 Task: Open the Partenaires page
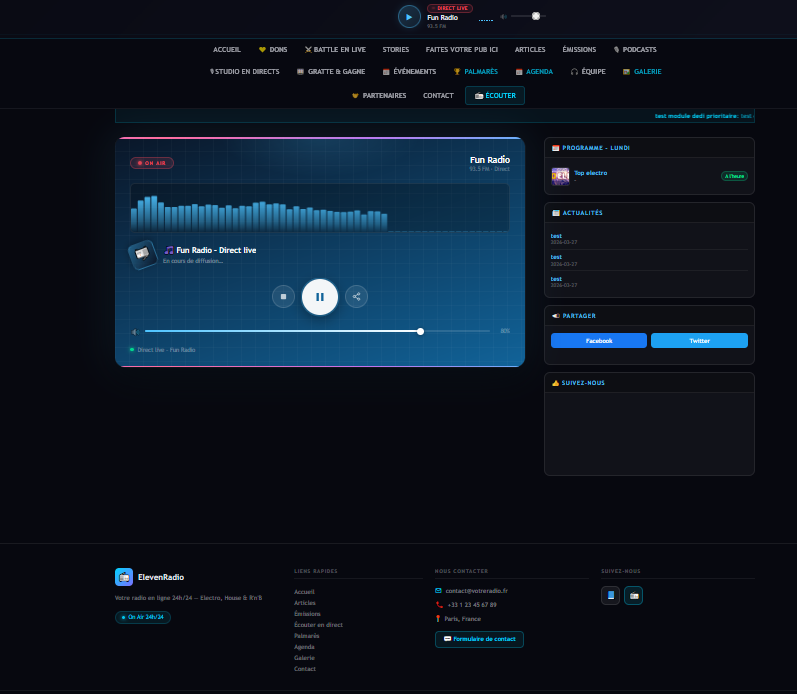click(x=379, y=96)
